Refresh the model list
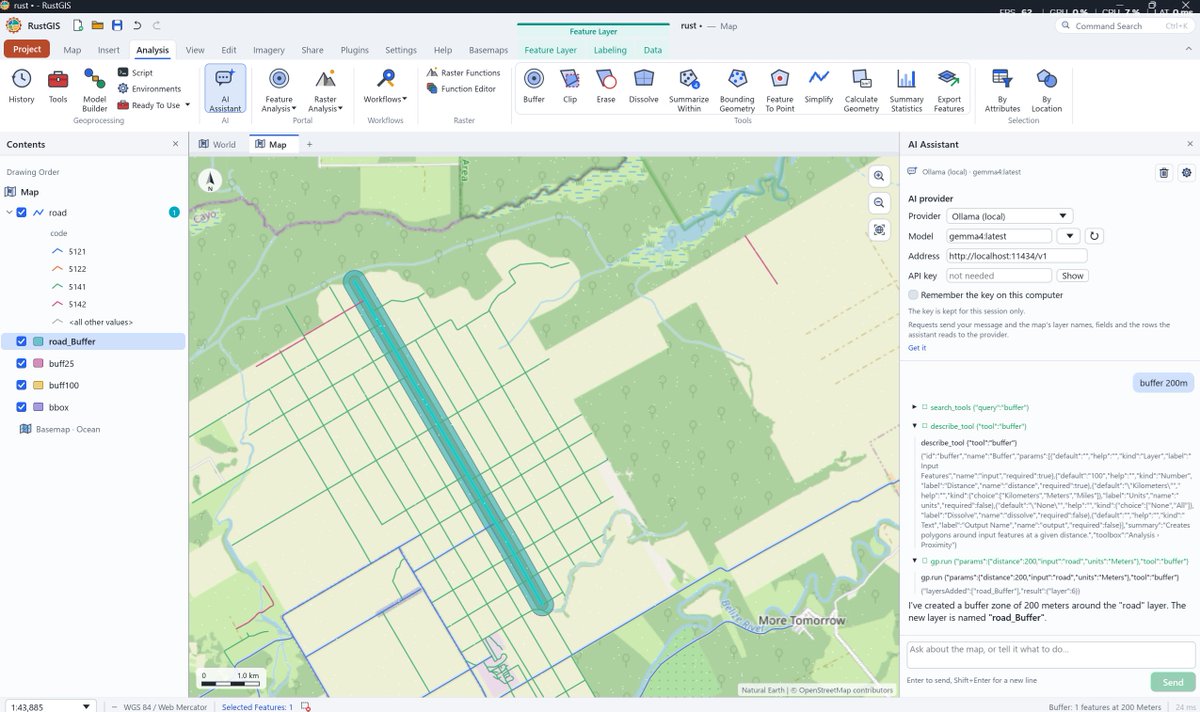 pyautogui.click(x=1094, y=236)
